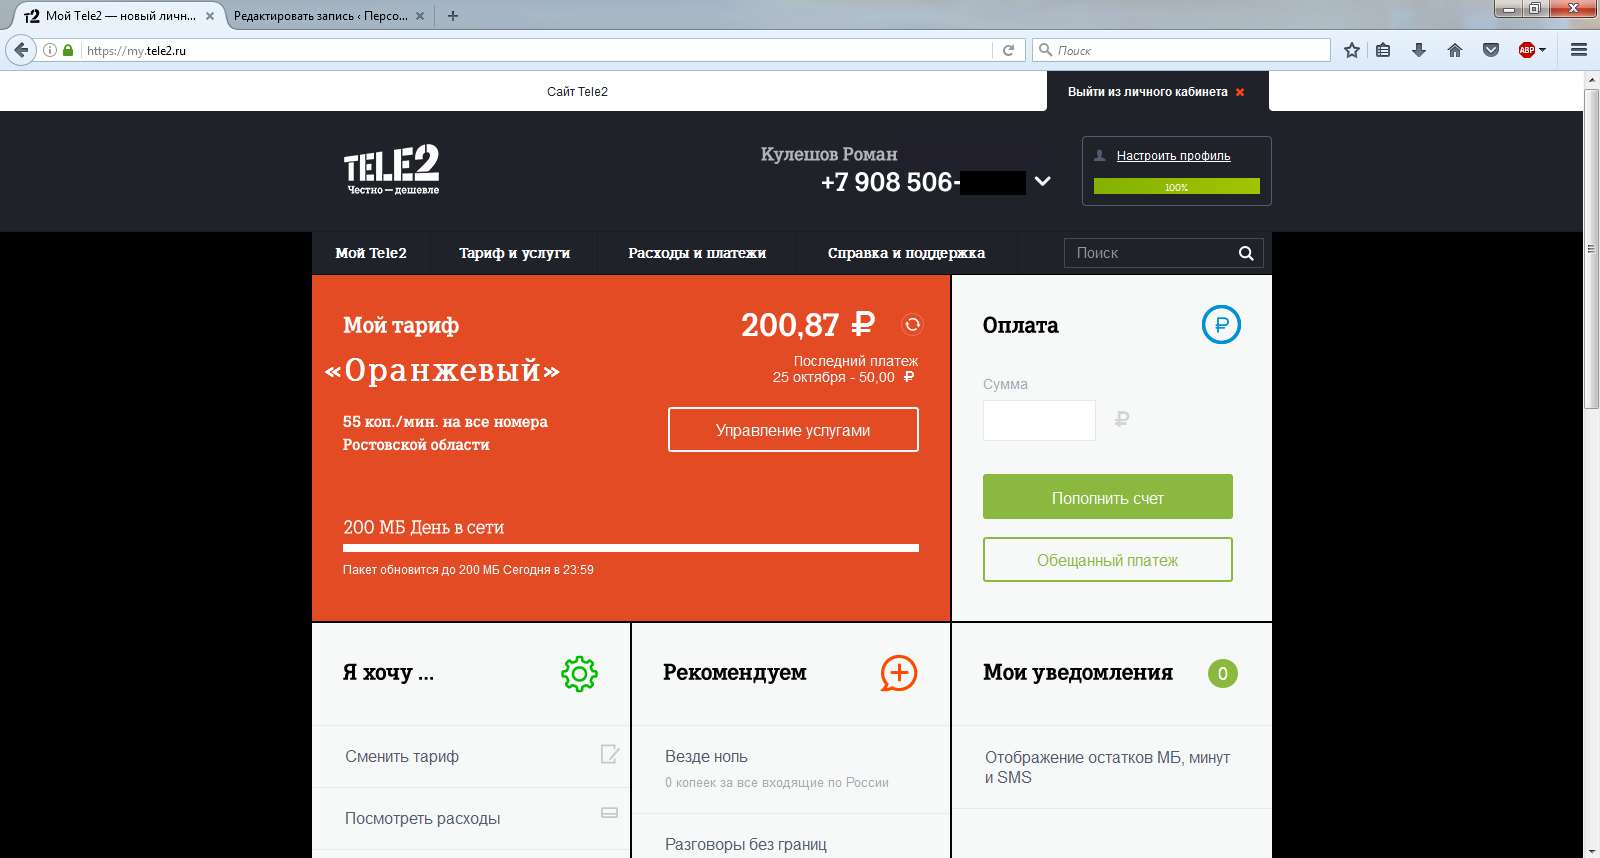Click the Tele2 logo

click(391, 169)
